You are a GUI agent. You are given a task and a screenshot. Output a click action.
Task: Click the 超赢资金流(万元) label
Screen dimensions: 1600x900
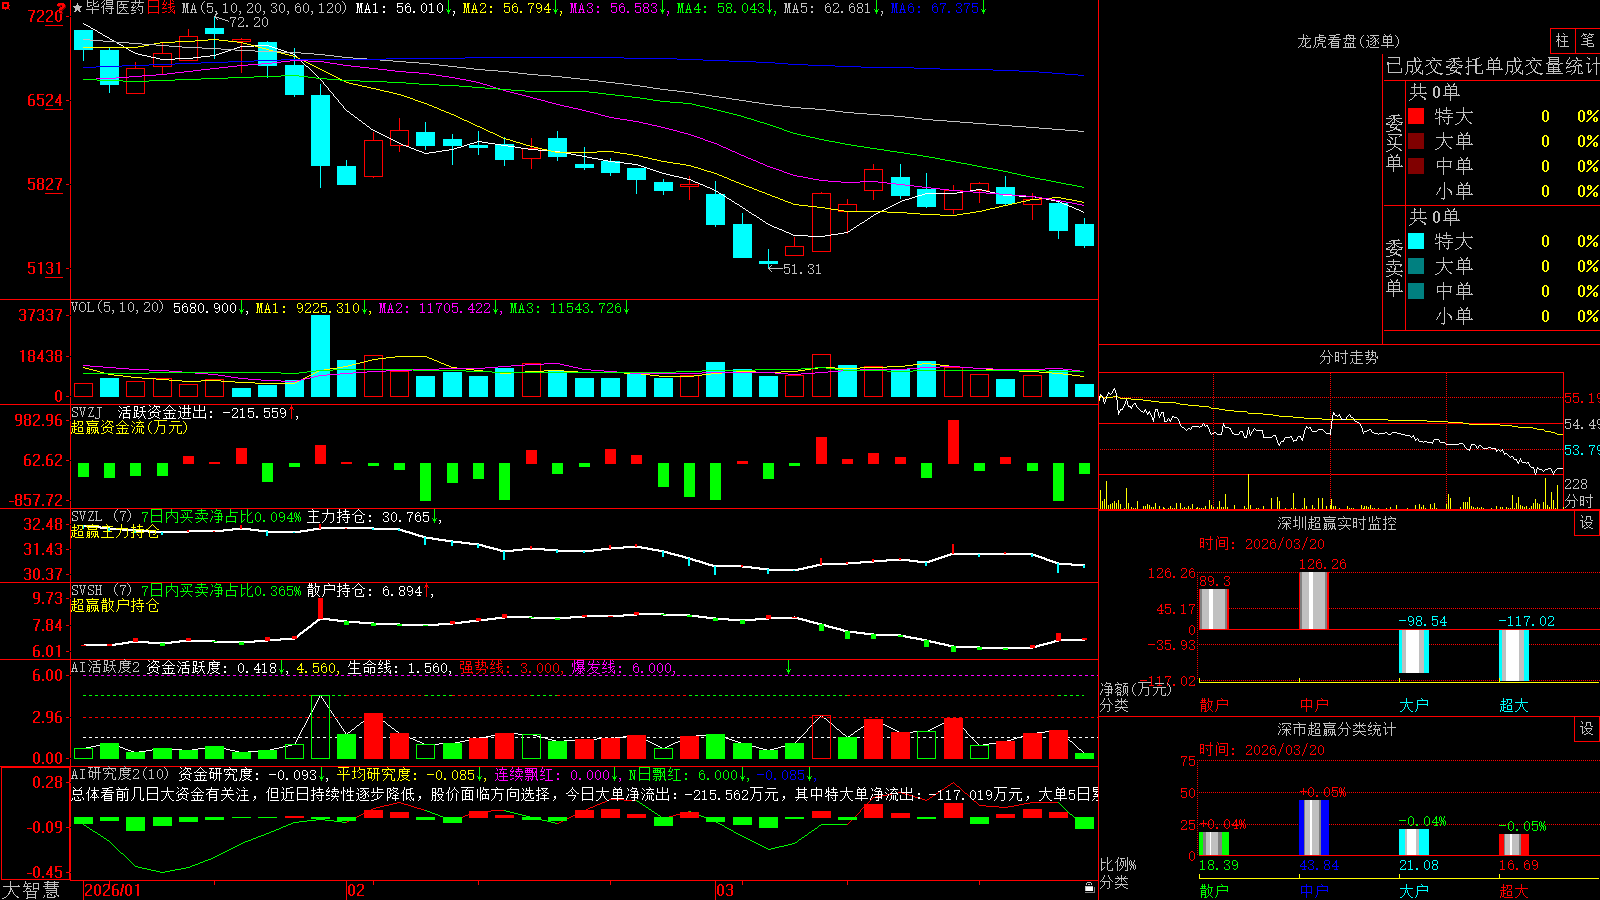click(129, 428)
